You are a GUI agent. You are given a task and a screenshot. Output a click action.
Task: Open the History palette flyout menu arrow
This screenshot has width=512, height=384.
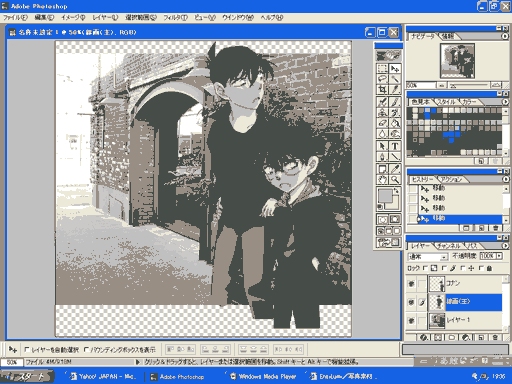coord(505,179)
